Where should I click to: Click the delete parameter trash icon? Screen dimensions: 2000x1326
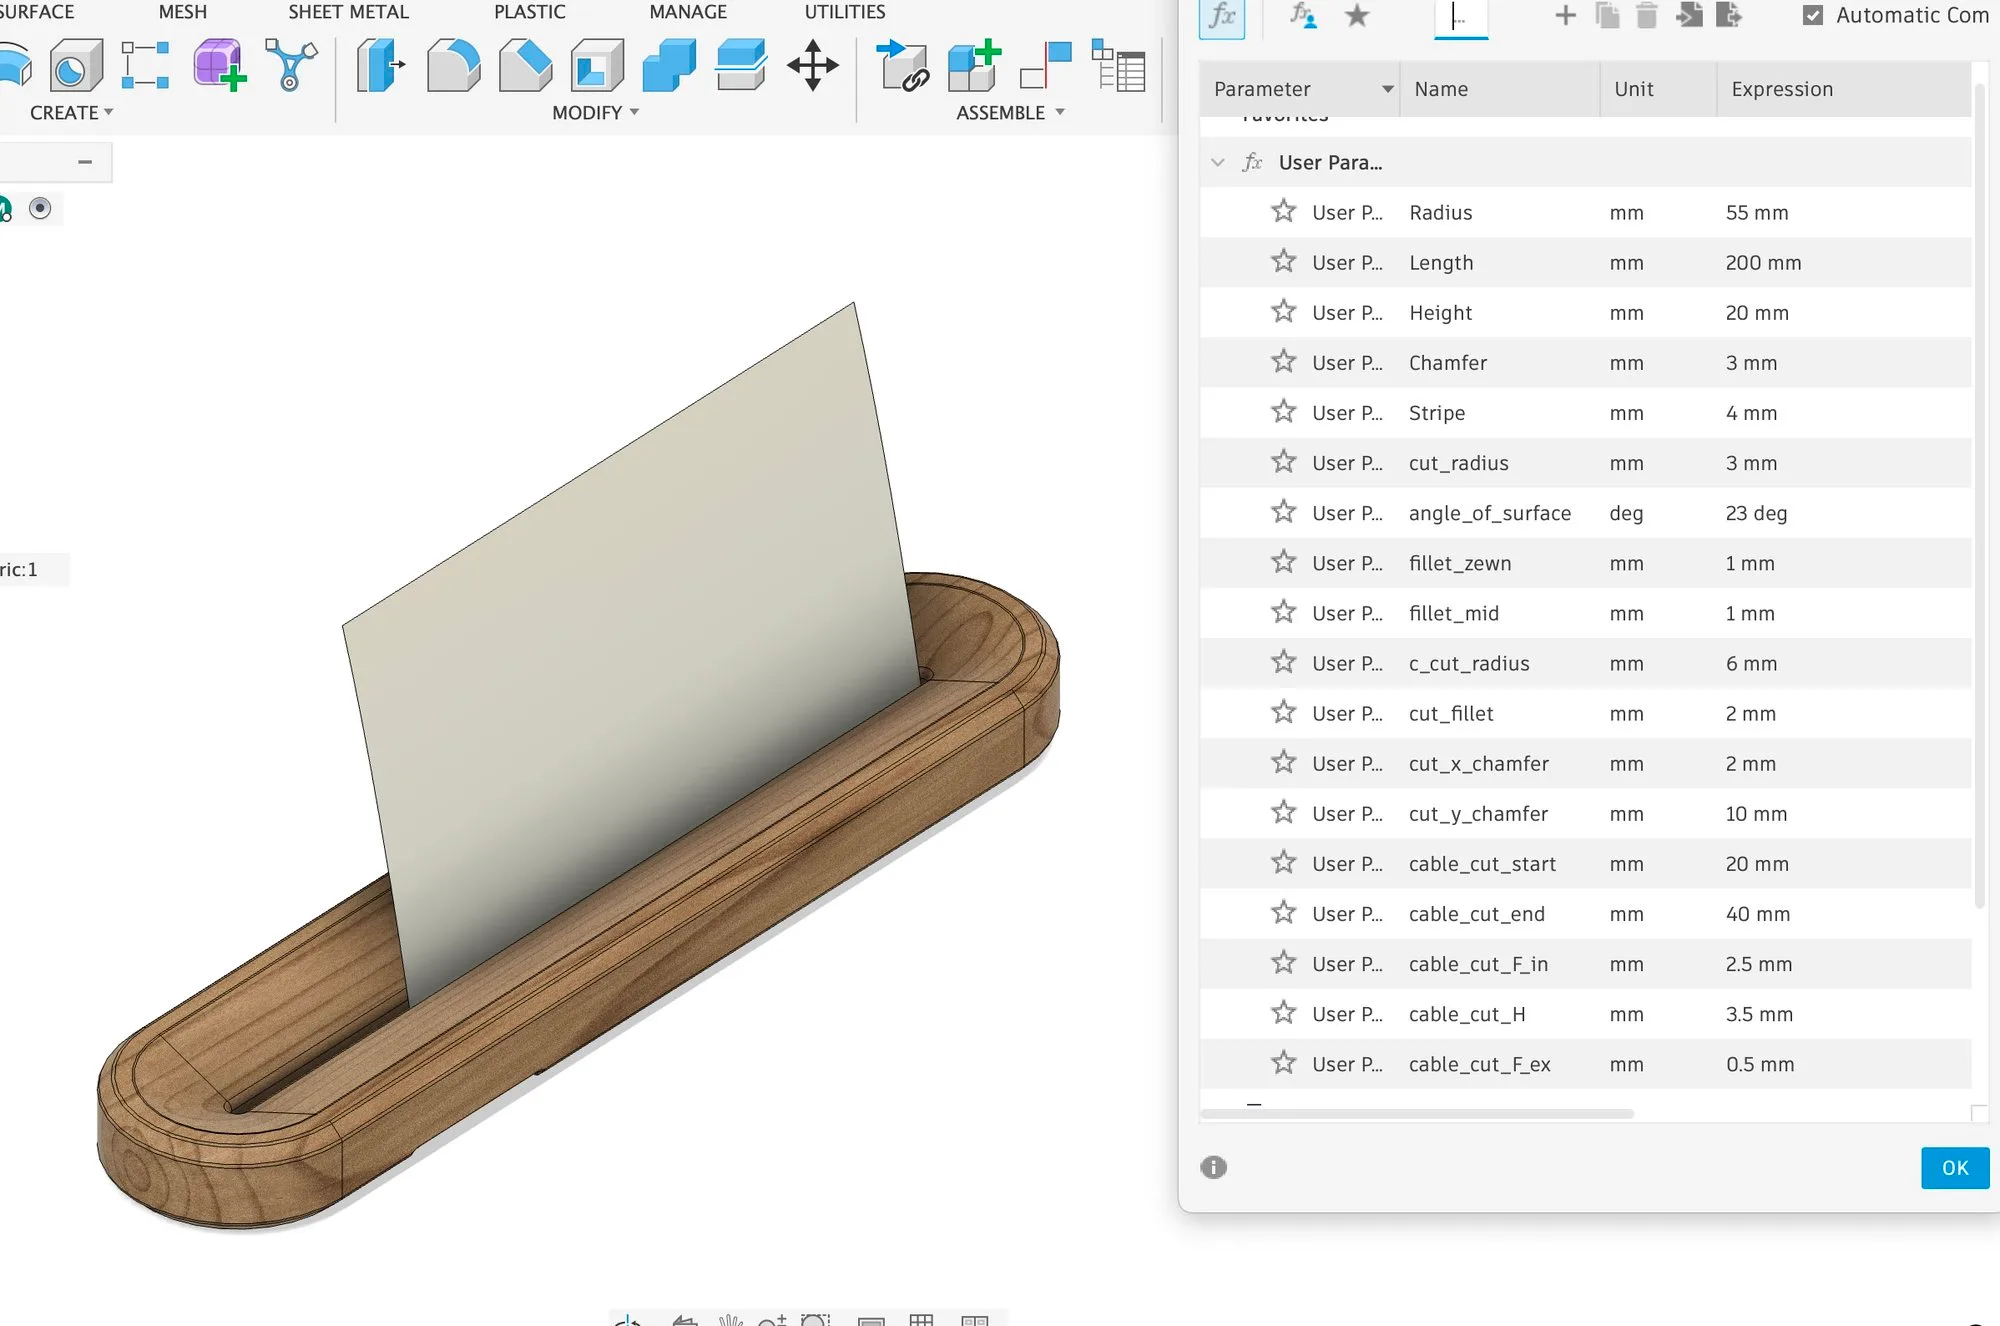[x=1647, y=15]
